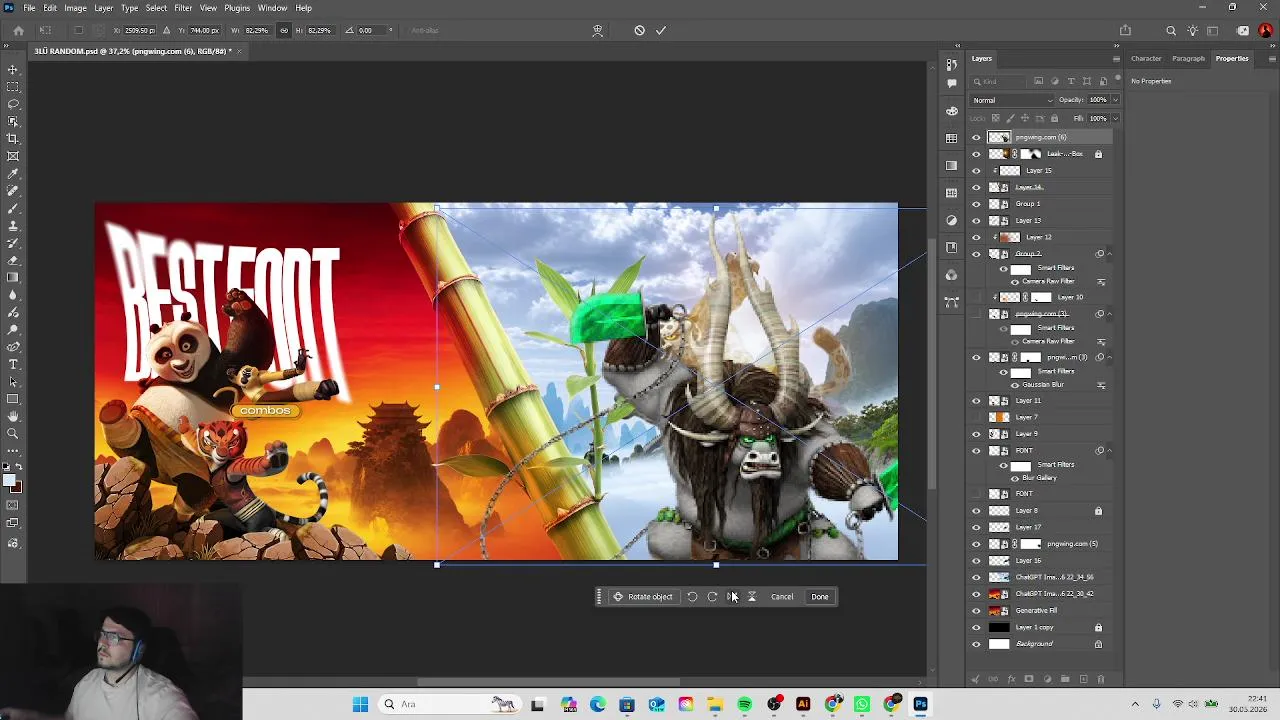
Task: Show the hidden Layer 7
Action: pos(976,417)
